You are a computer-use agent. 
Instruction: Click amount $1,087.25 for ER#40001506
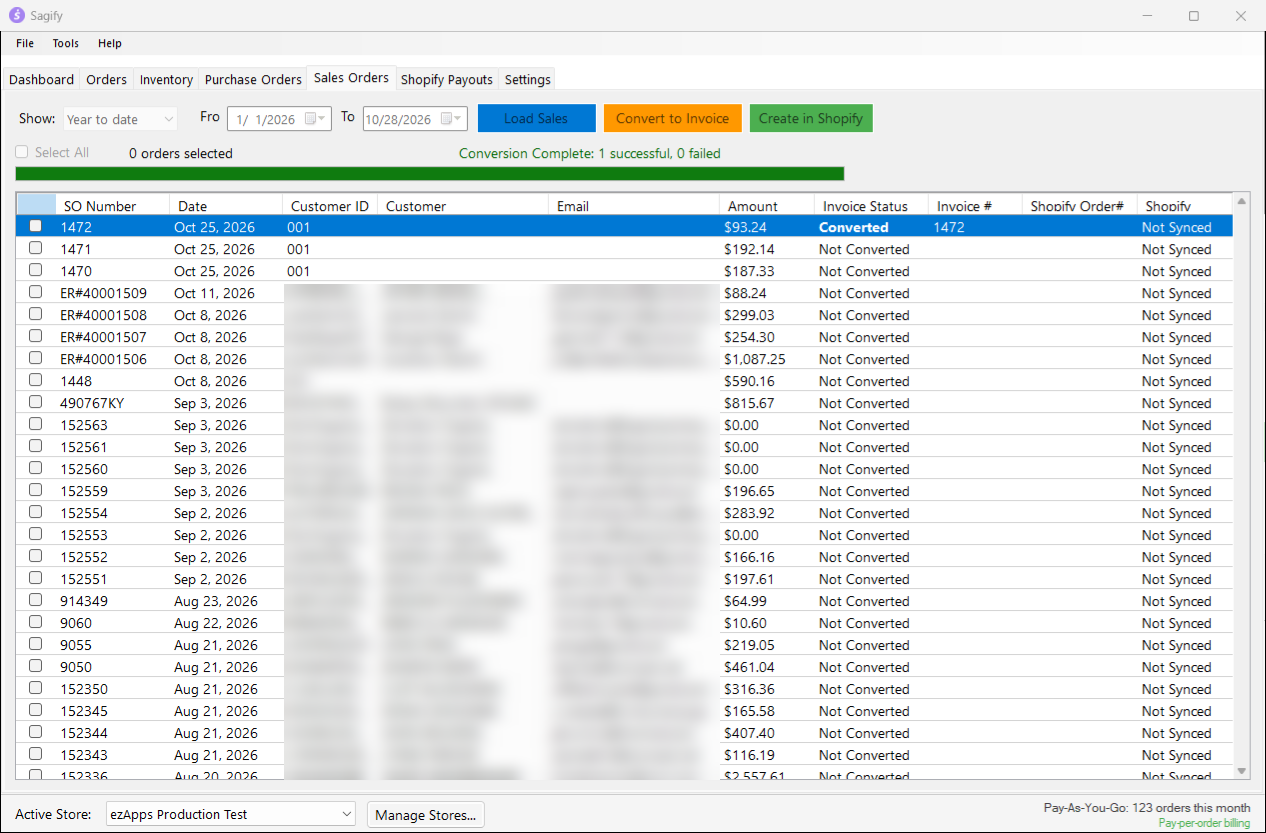[754, 359]
